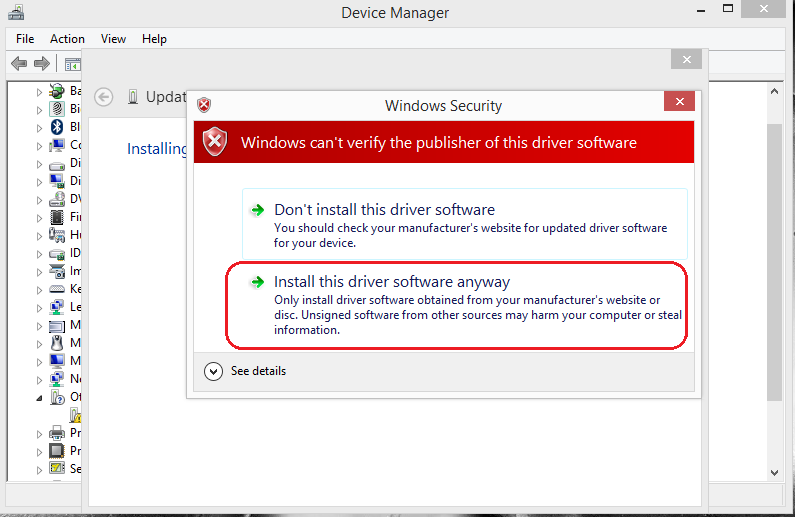Expand the 'Bl' Bluetooth tree node
The image size is (795, 517).
tap(39, 128)
